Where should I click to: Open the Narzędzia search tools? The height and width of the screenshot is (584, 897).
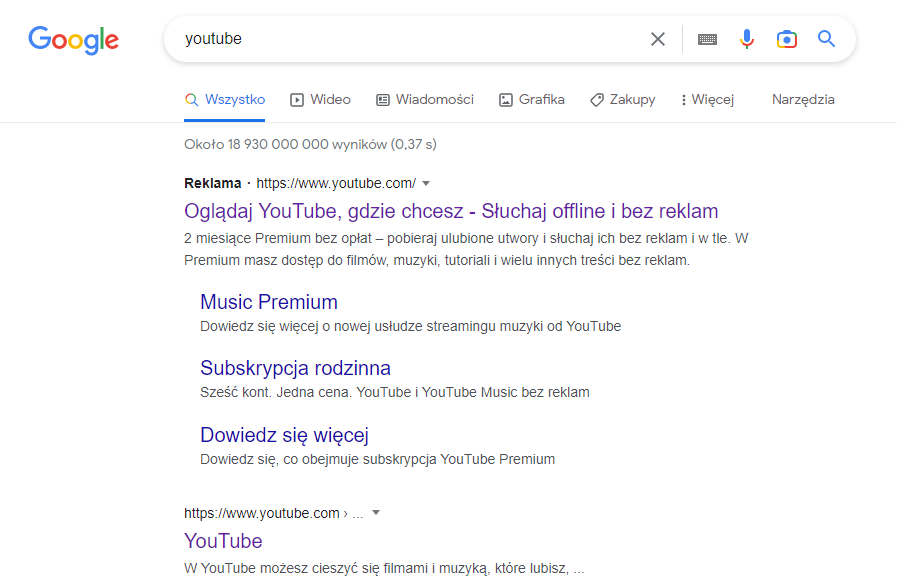click(x=803, y=100)
